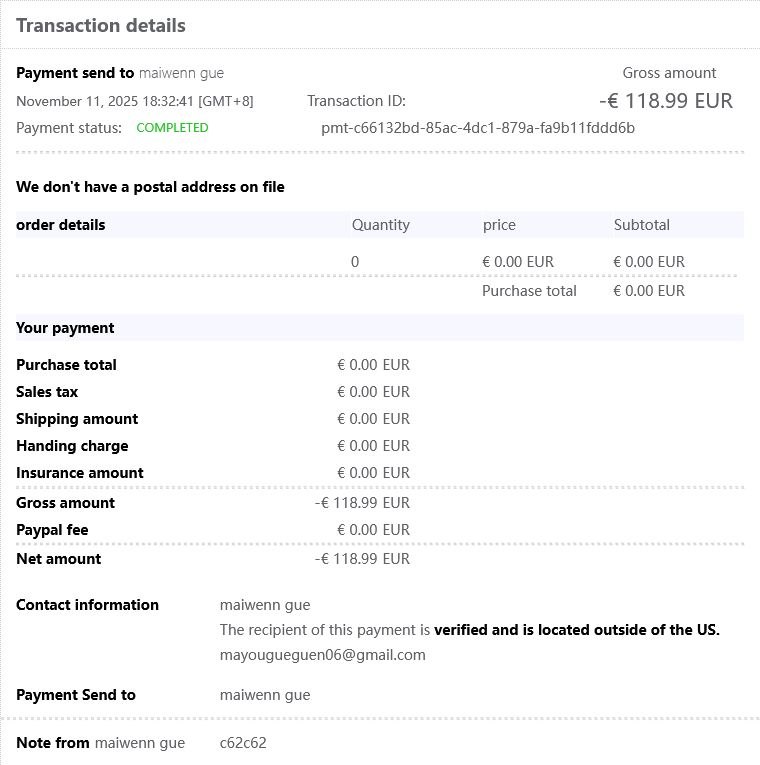Click the Shipping amount row label
760x765 pixels.
point(77,419)
